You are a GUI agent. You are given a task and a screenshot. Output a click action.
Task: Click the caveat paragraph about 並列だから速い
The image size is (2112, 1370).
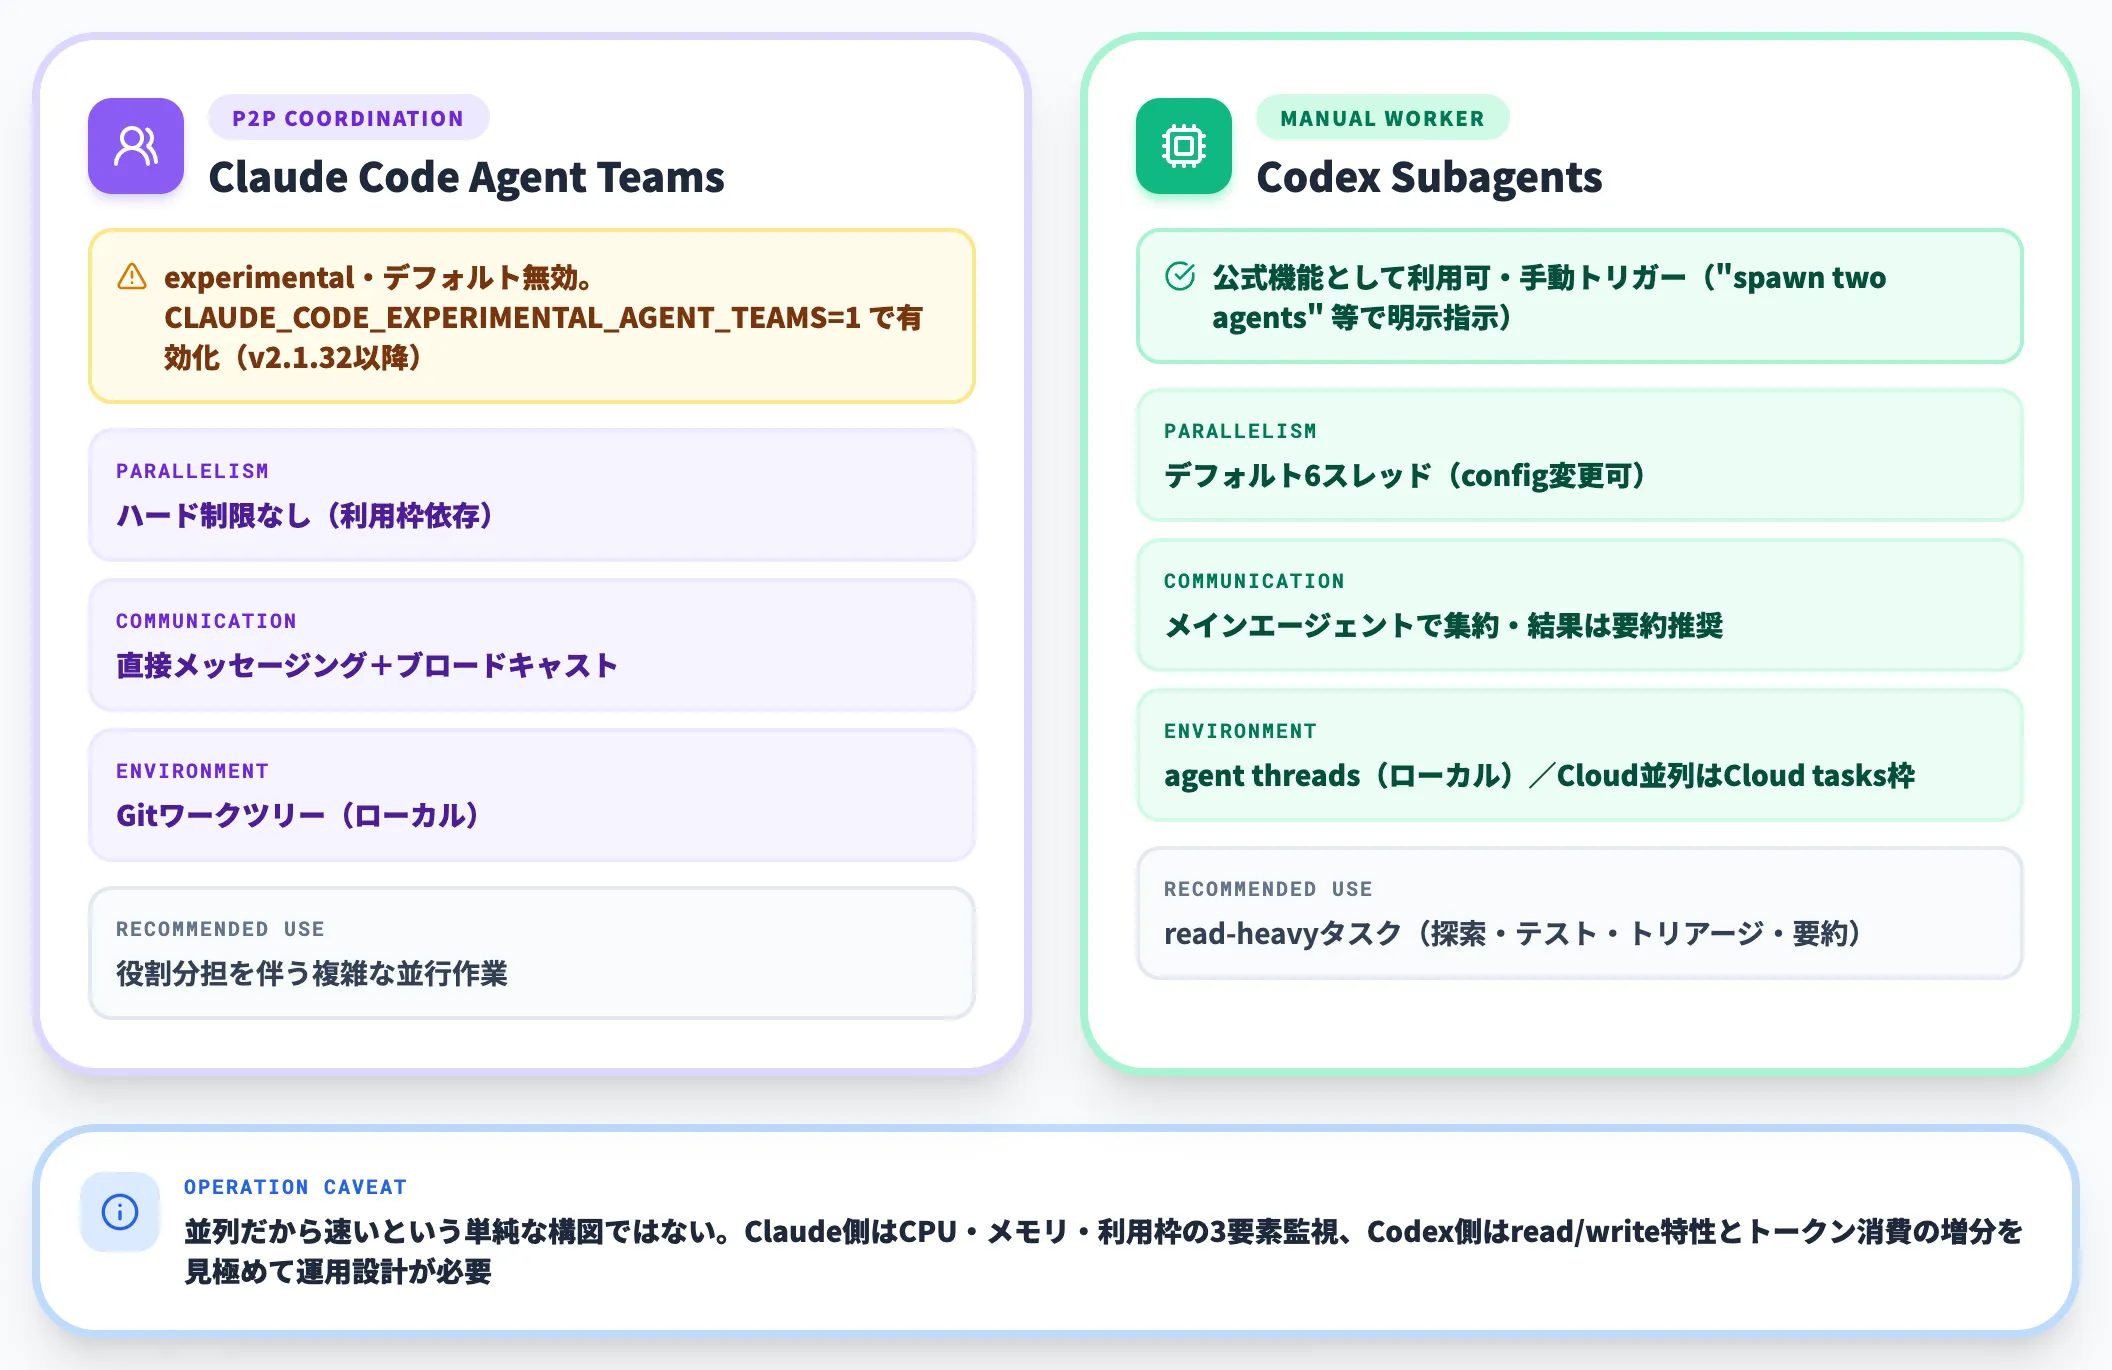[x=1104, y=1251]
